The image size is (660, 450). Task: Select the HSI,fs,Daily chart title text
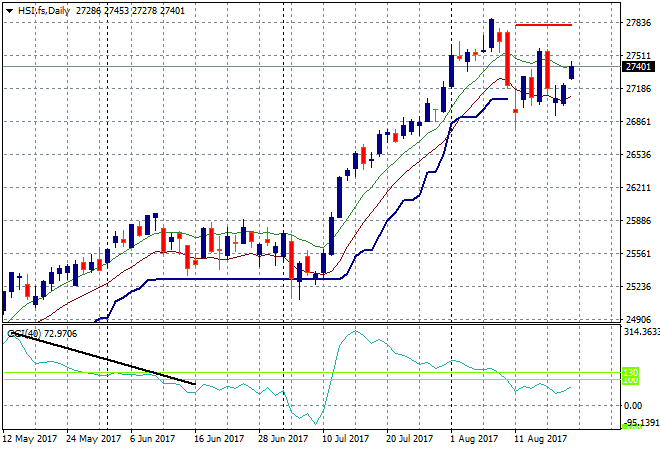[x=44, y=11]
